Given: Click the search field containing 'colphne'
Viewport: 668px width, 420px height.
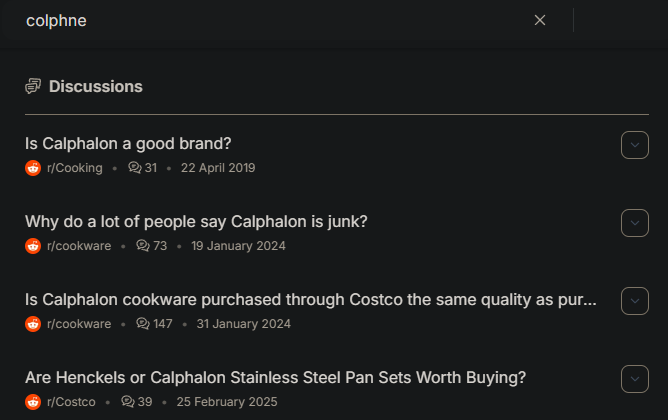Looking at the screenshot, I should point(273,20).
